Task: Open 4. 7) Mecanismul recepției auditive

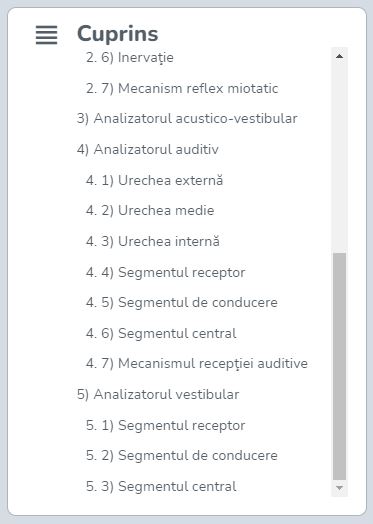Action: click(197, 364)
